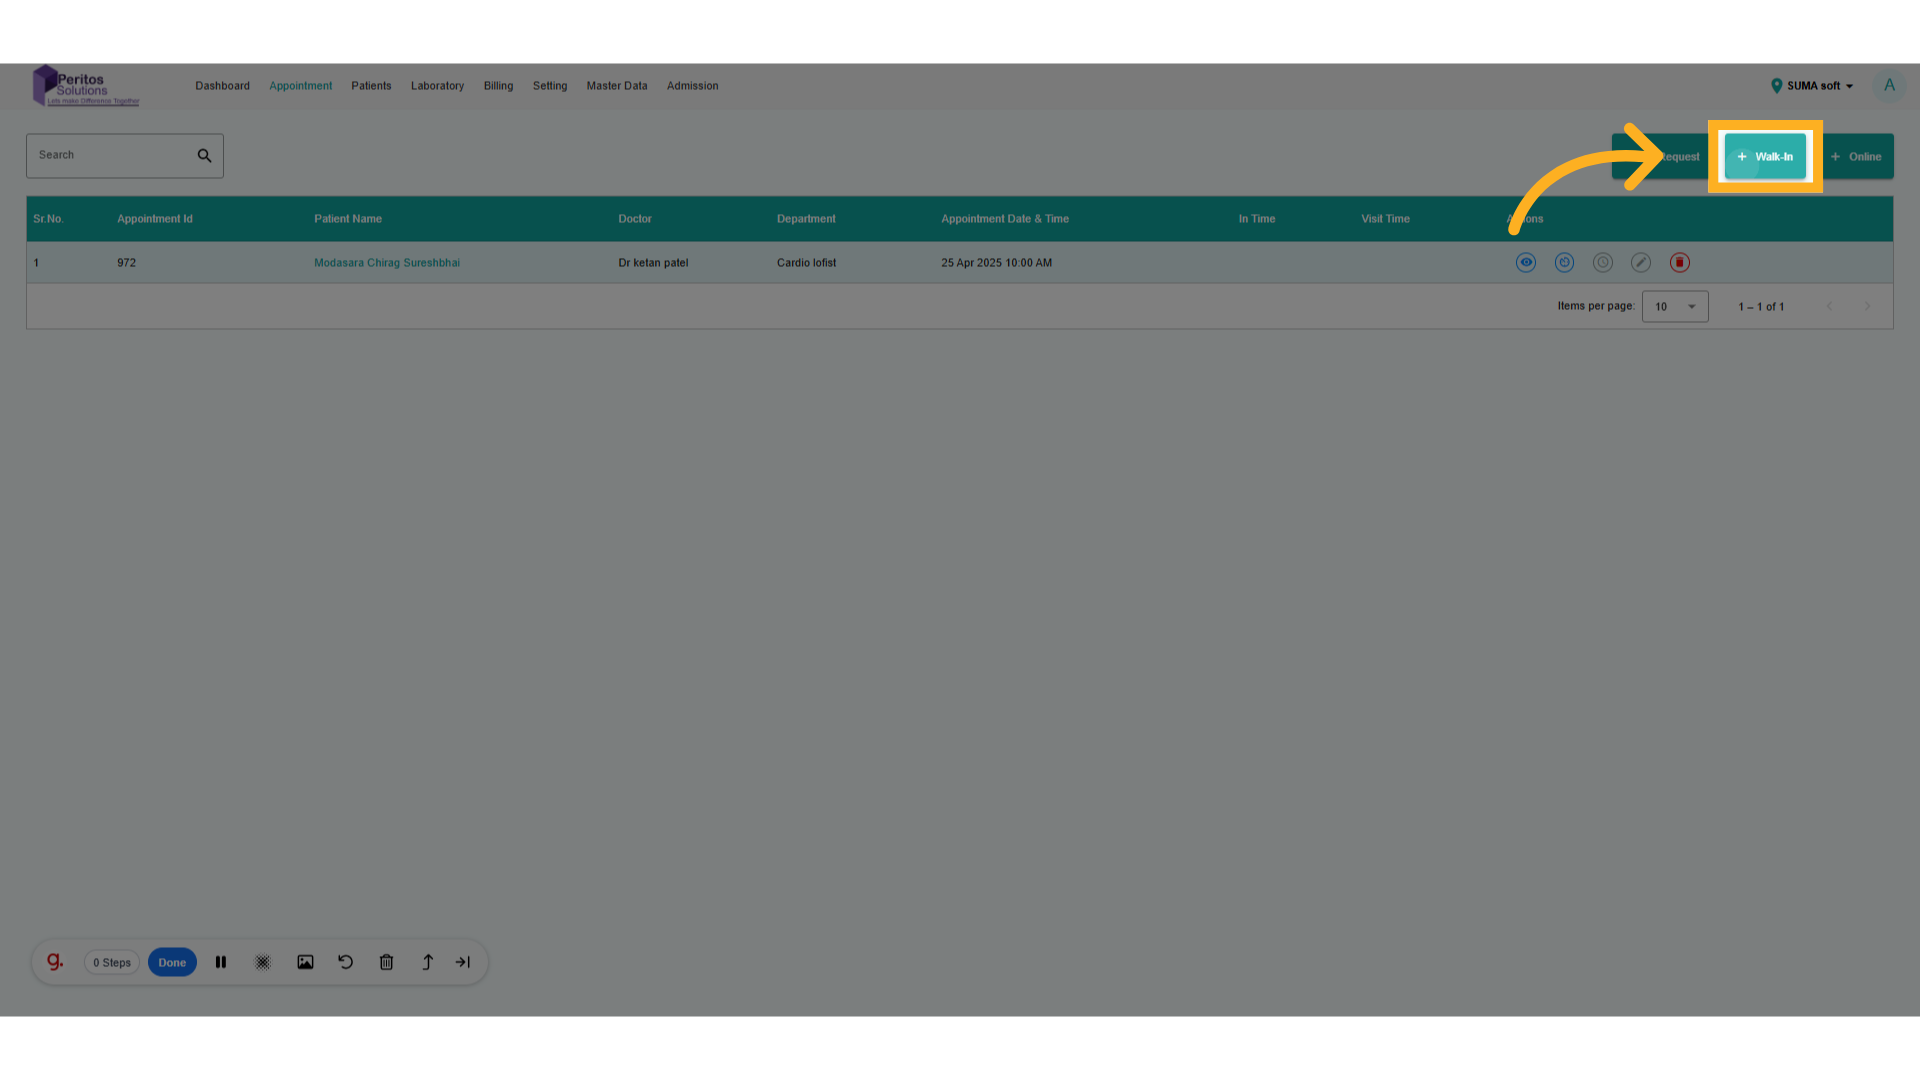Go to the Billing menu

[x=498, y=86]
